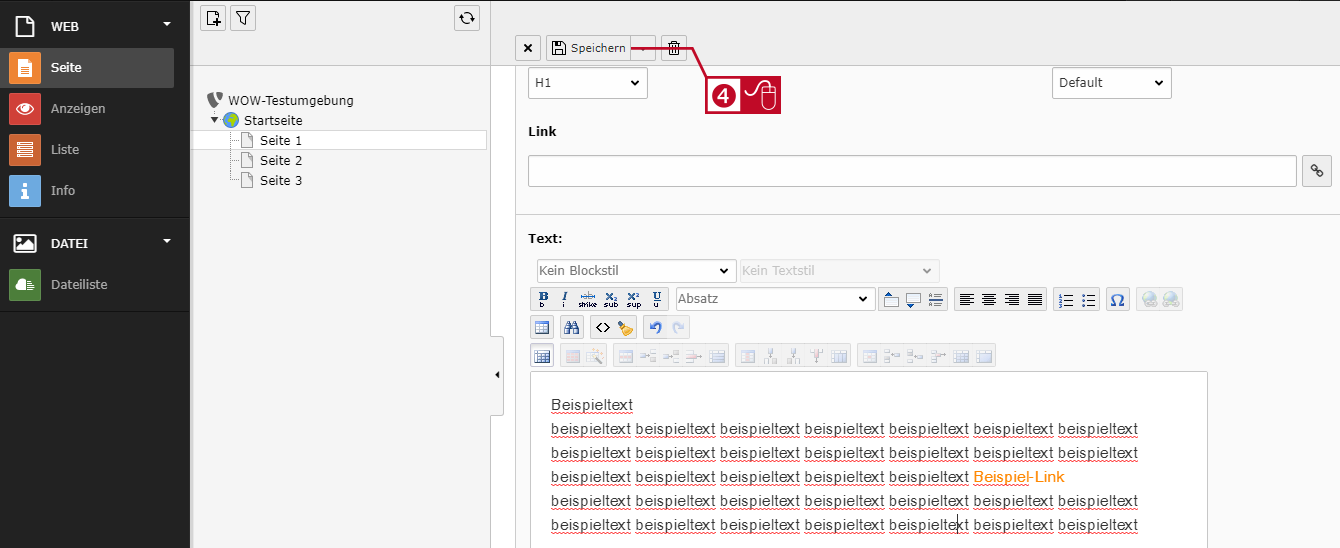
Task: Toggle underline formatting
Action: [x=656, y=299]
